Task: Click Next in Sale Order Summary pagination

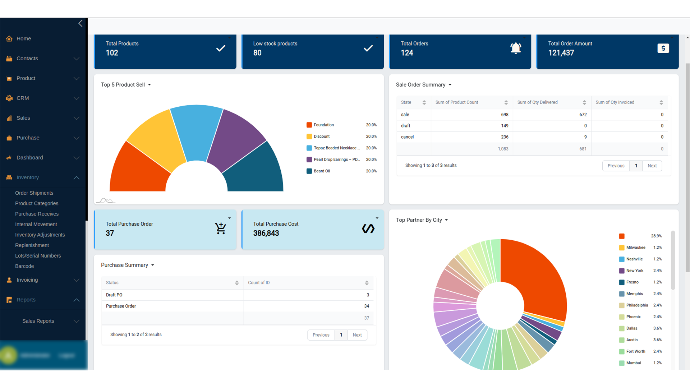Action: tap(652, 166)
